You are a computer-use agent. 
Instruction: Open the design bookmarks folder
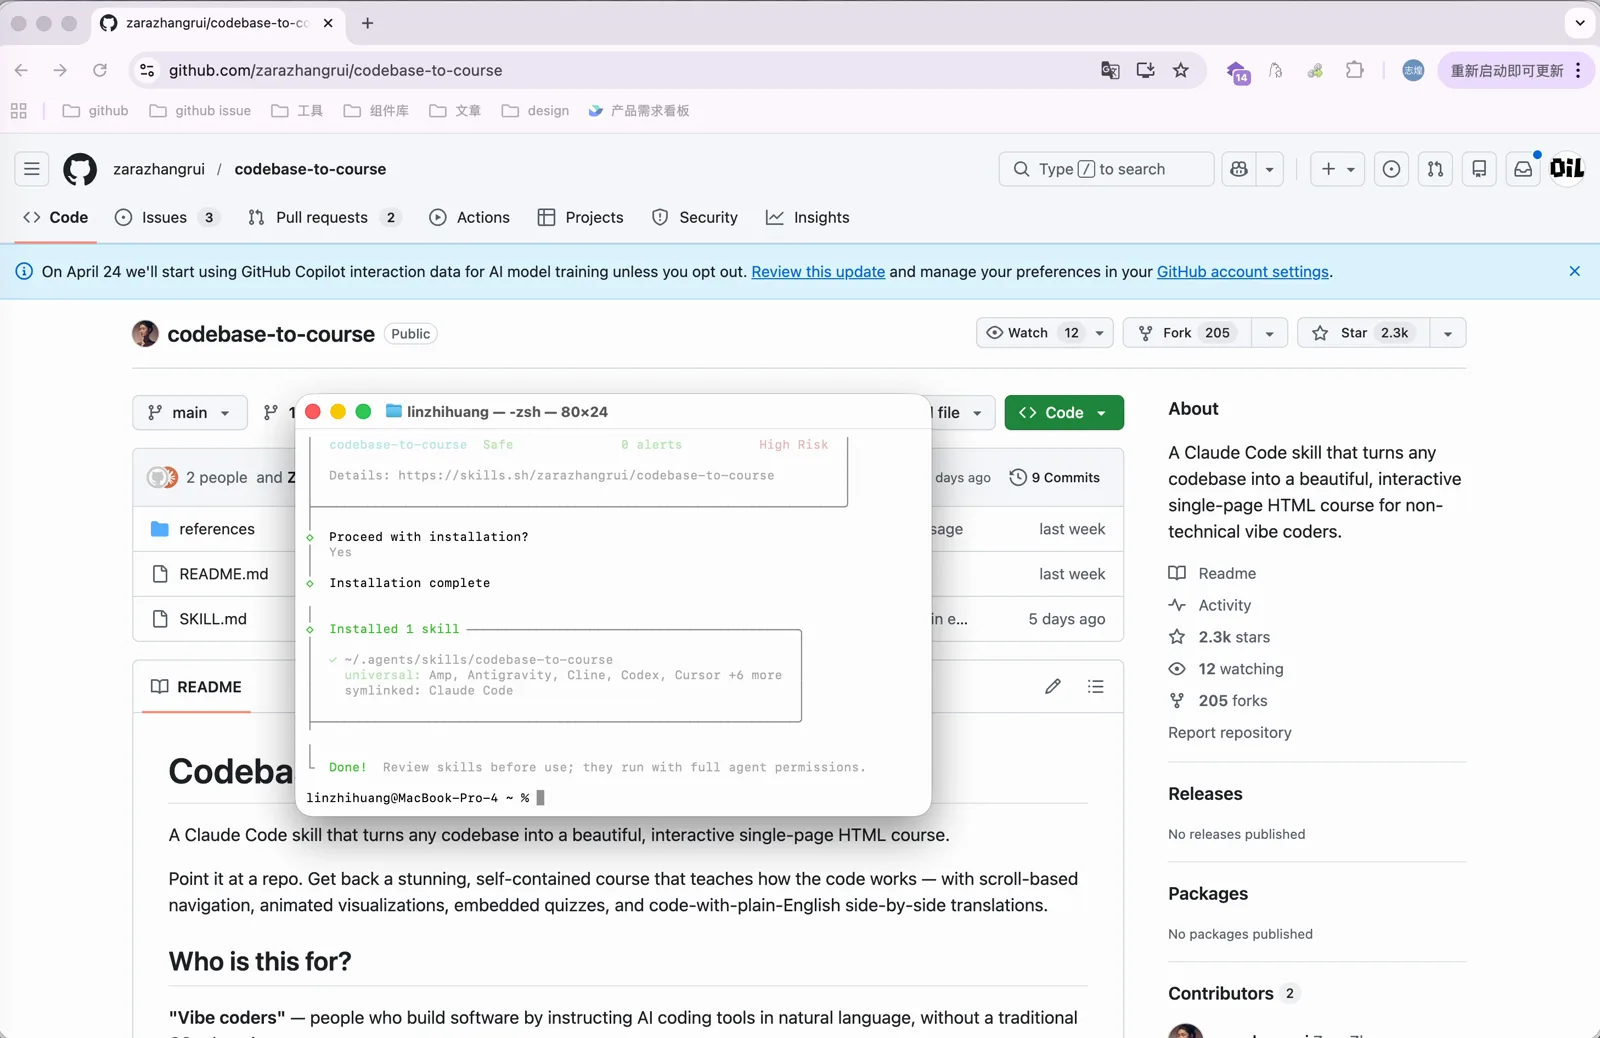pos(536,111)
